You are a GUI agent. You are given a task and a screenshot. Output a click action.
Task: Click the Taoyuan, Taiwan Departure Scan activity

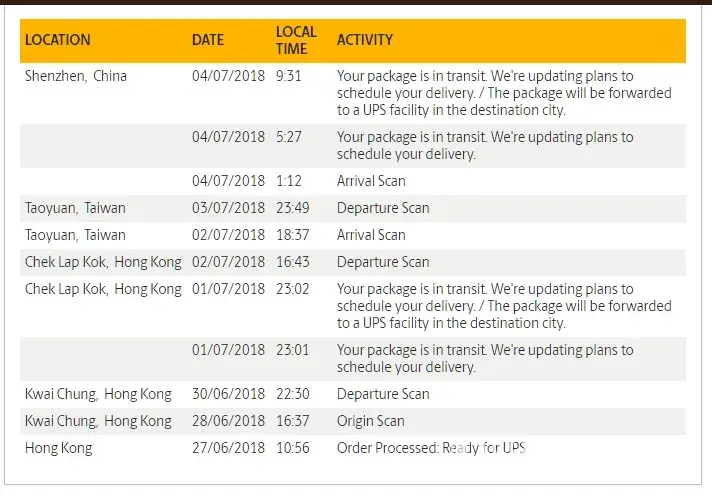(383, 208)
